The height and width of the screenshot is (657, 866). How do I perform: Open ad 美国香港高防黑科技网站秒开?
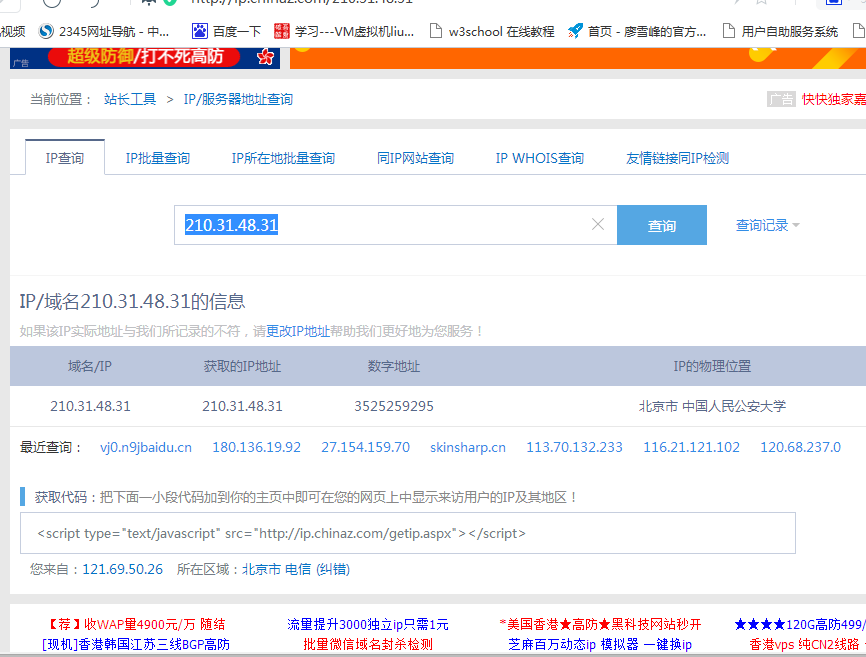point(600,624)
